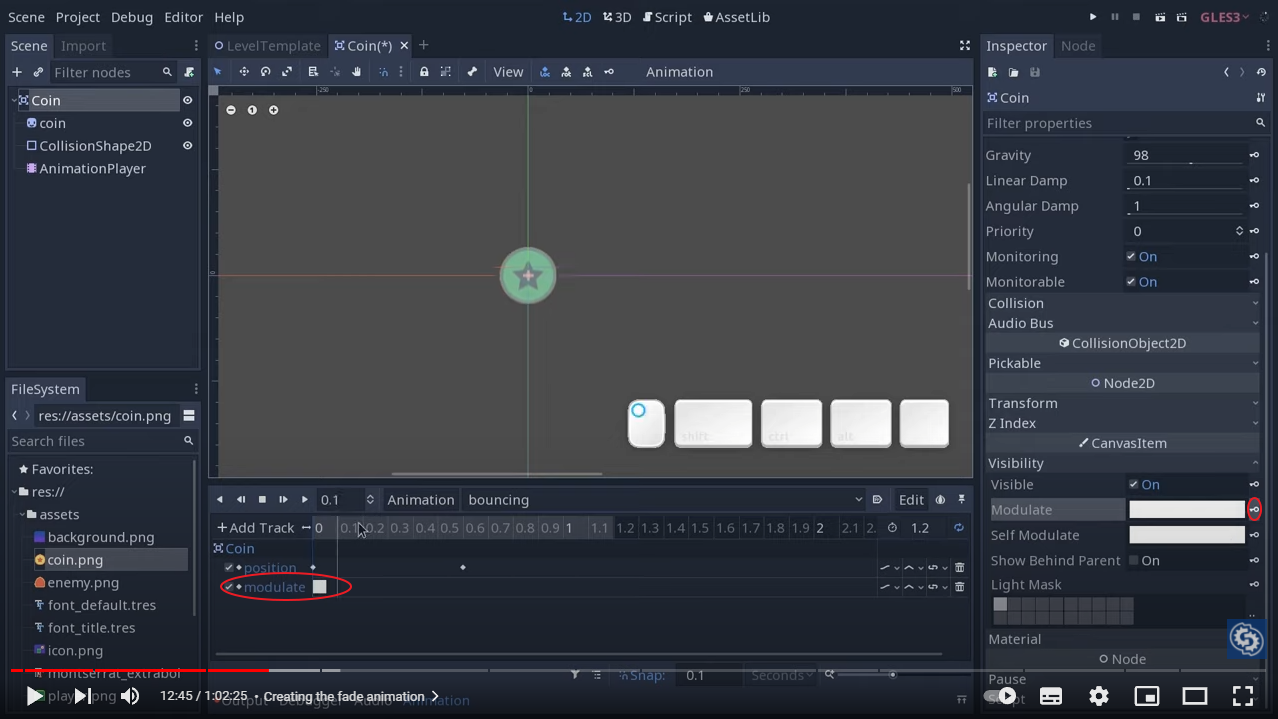Open the GLES3 renderer dropdown
The image size is (1278, 719).
tap(1225, 17)
